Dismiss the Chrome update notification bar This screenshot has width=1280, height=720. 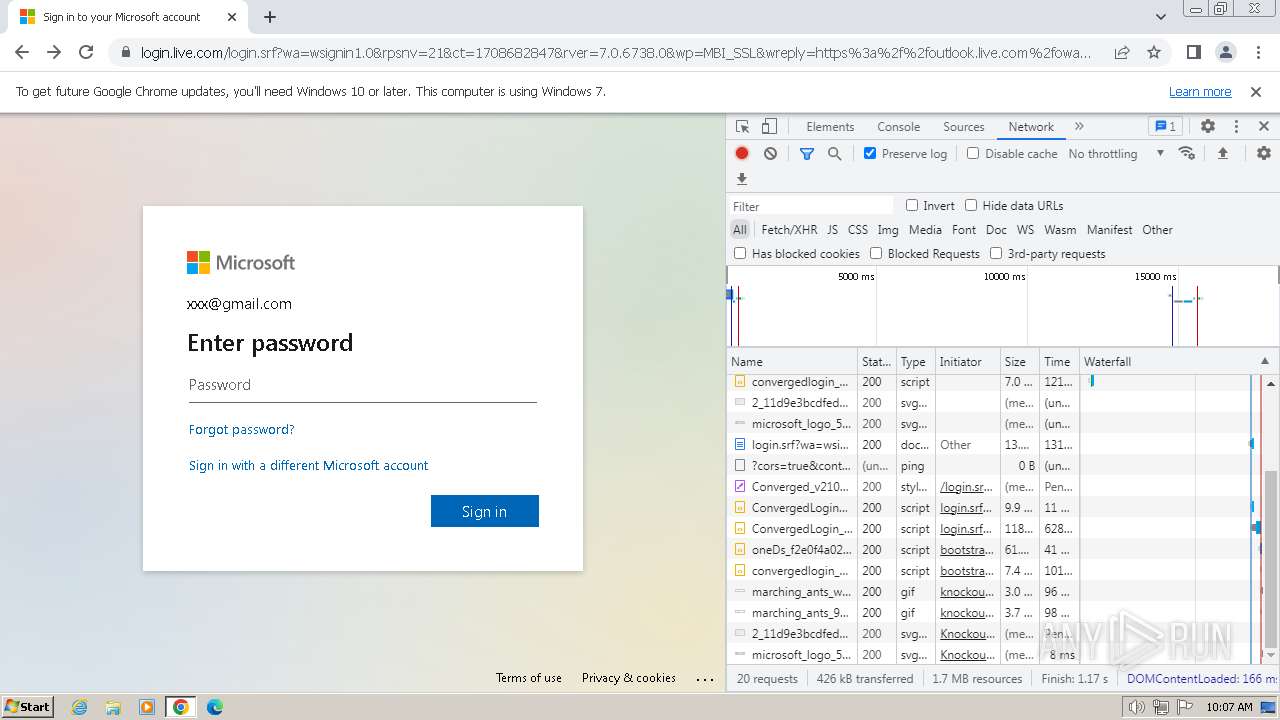(x=1256, y=91)
